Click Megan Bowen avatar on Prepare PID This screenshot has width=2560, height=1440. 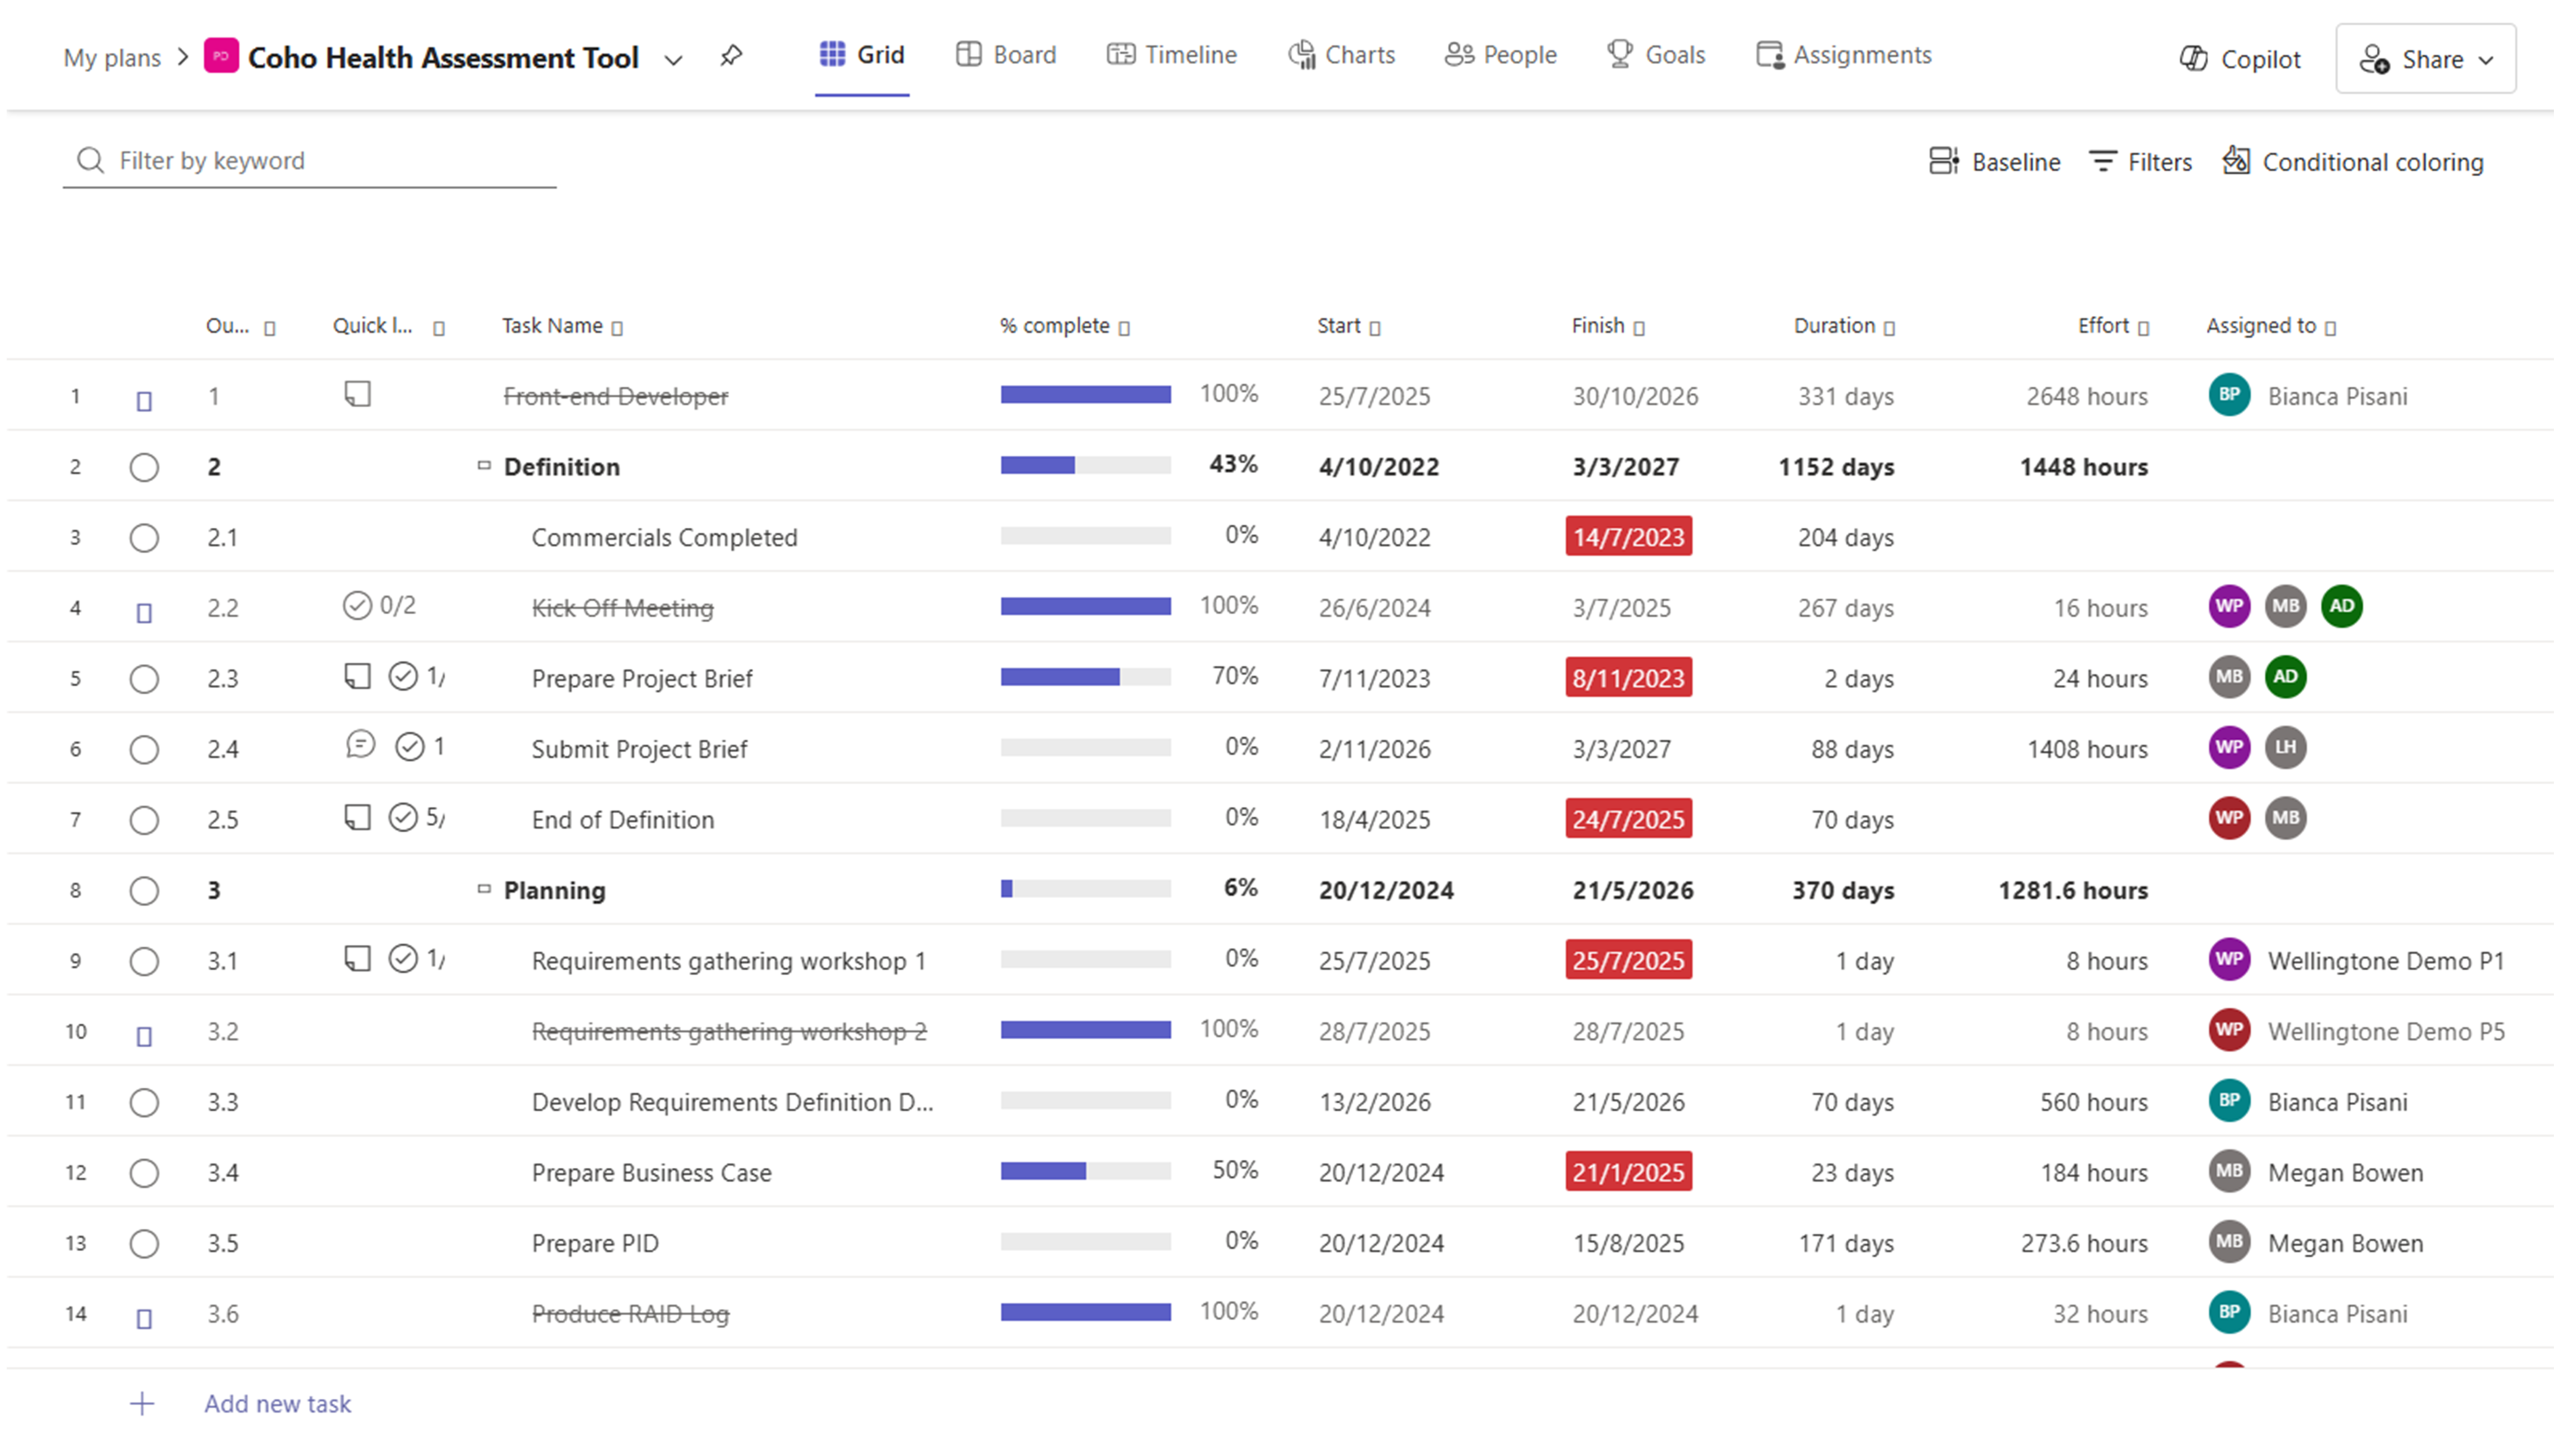click(x=2229, y=1242)
